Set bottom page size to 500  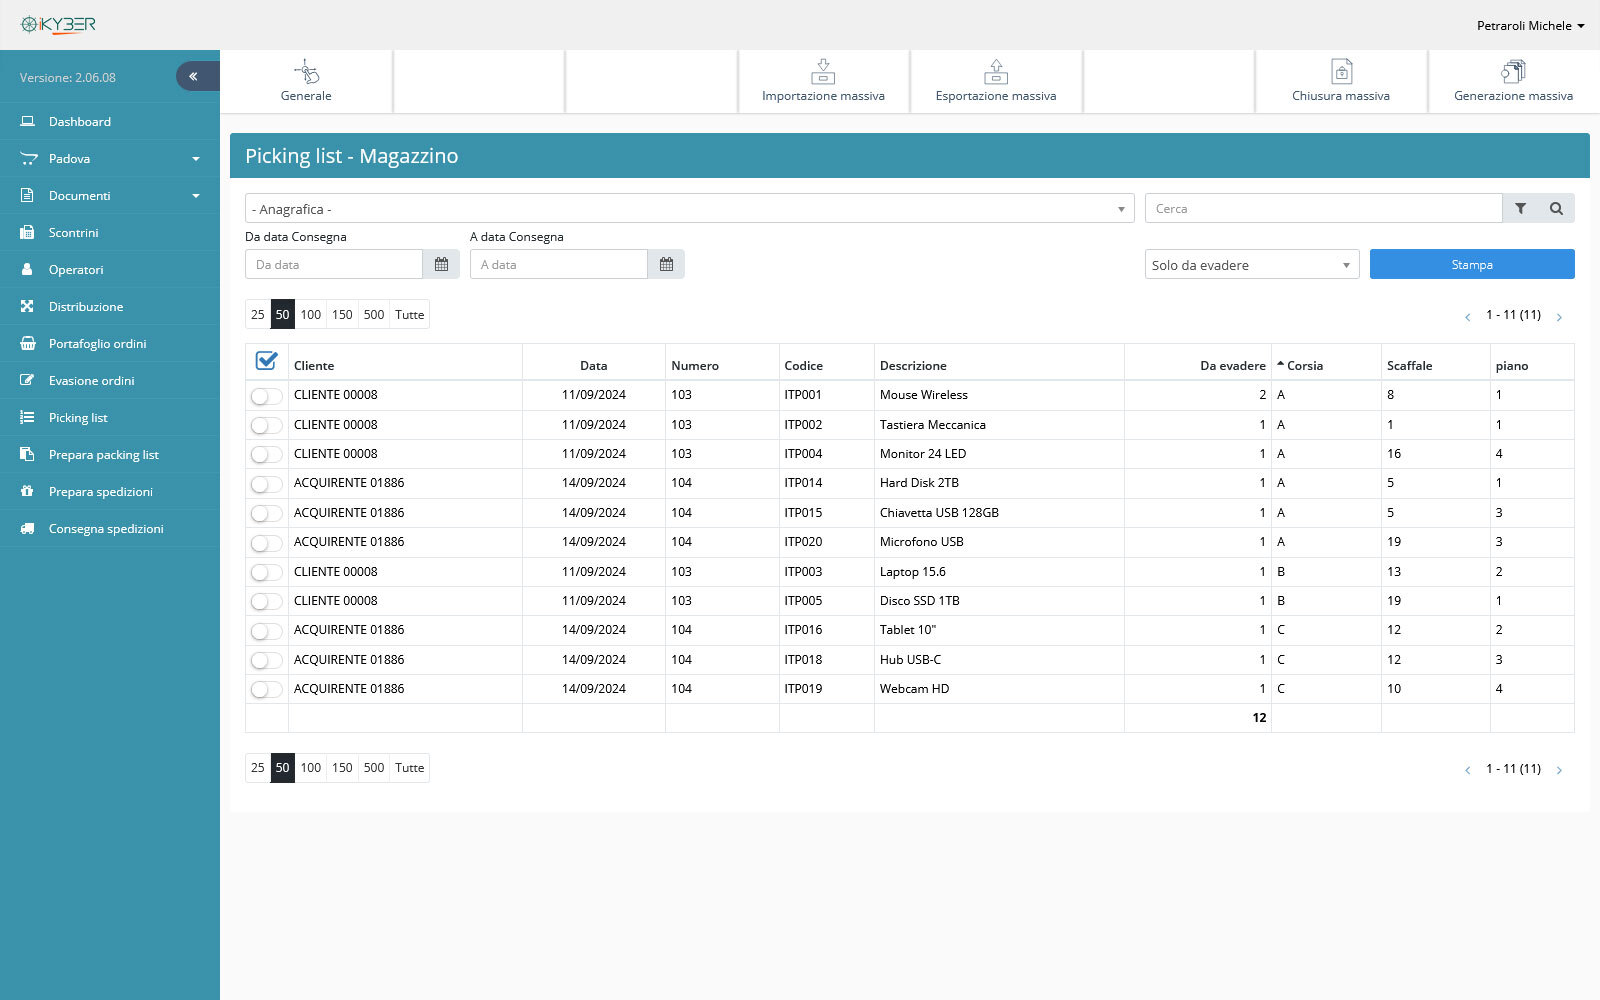pyautogui.click(x=374, y=768)
